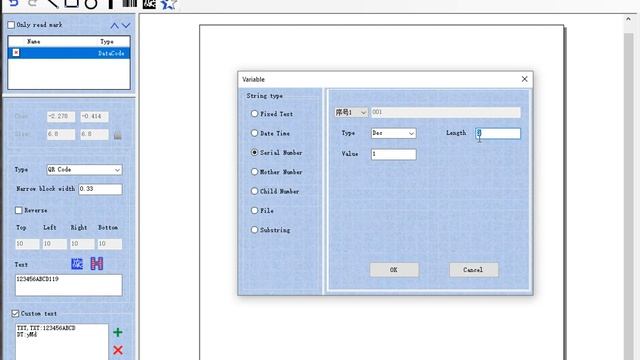The height and width of the screenshot is (360, 640).
Task: Select Substring string type
Action: click(254, 230)
